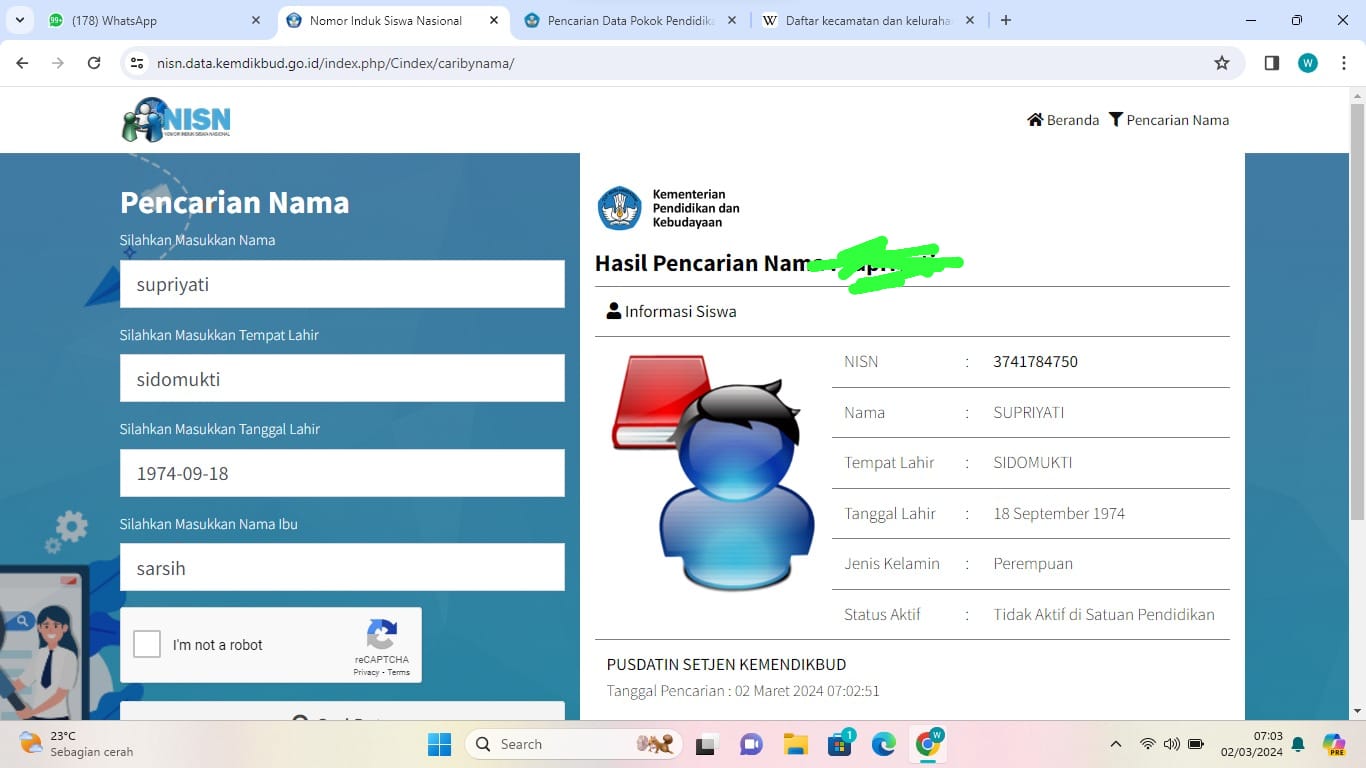Open Microsoft Edge from taskbar

click(883, 744)
